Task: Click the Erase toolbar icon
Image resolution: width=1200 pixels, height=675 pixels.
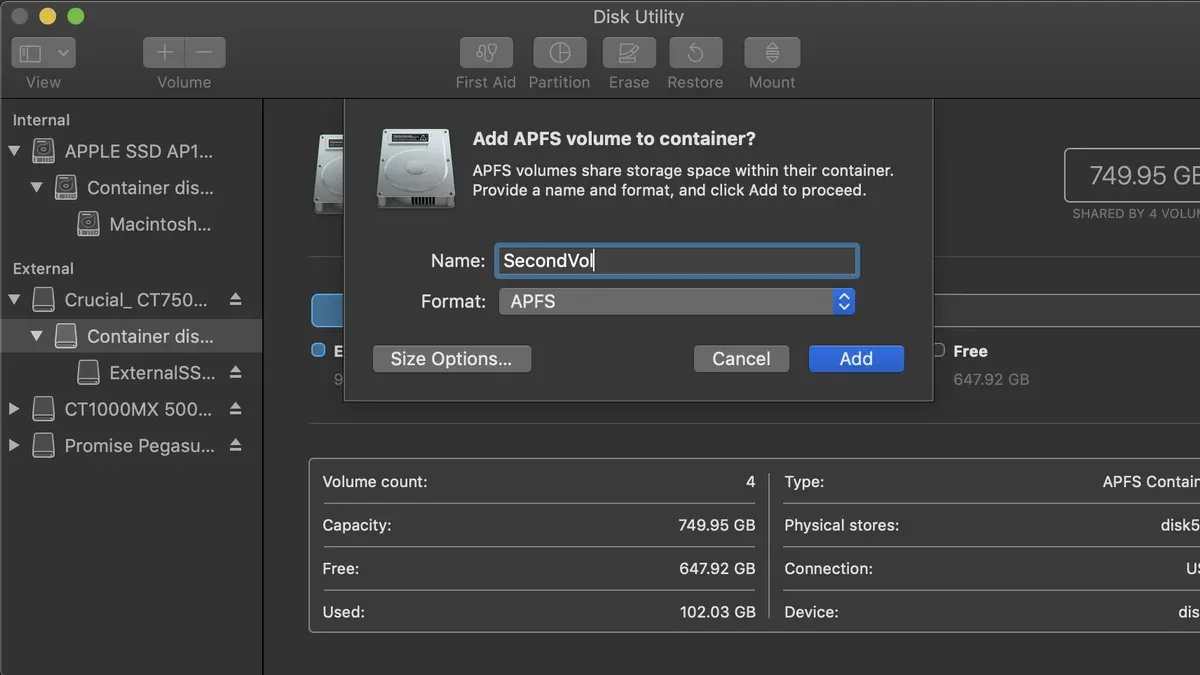Action: click(629, 53)
